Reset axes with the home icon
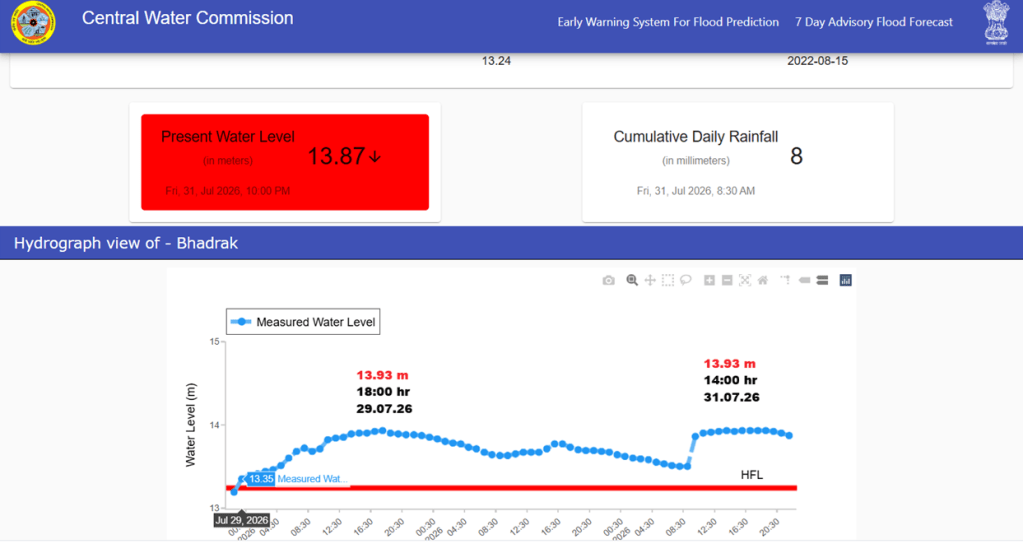Viewport: 1023px width, 553px height. [763, 280]
